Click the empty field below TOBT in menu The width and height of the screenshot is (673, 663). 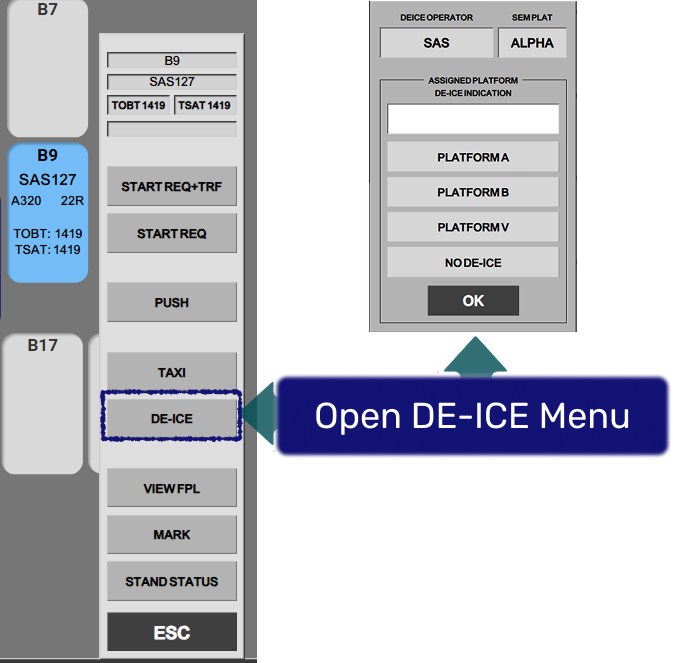pos(172,129)
